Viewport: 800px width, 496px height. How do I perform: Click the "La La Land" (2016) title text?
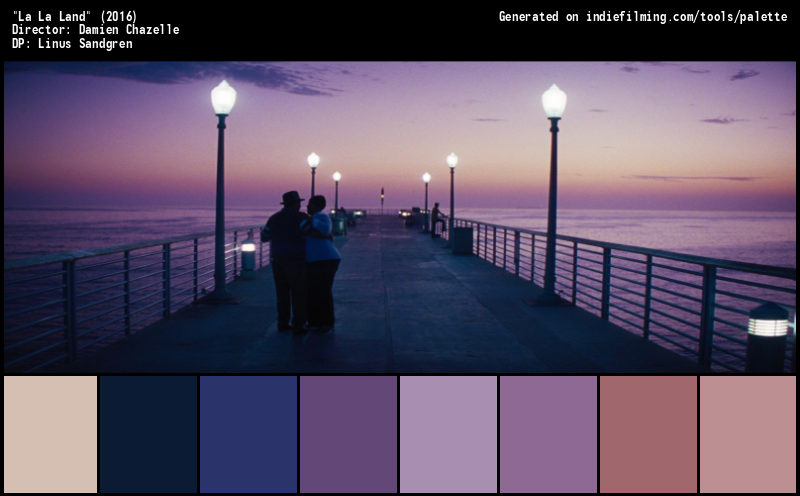(74, 16)
